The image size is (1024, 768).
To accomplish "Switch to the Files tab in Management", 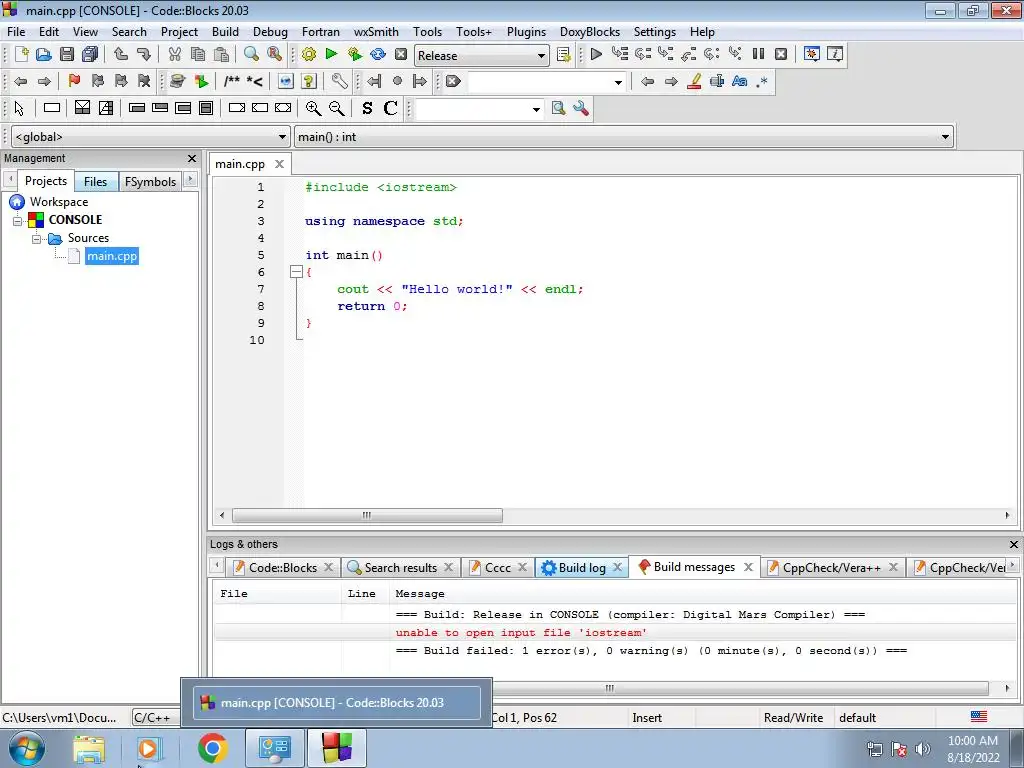I will coord(95,182).
